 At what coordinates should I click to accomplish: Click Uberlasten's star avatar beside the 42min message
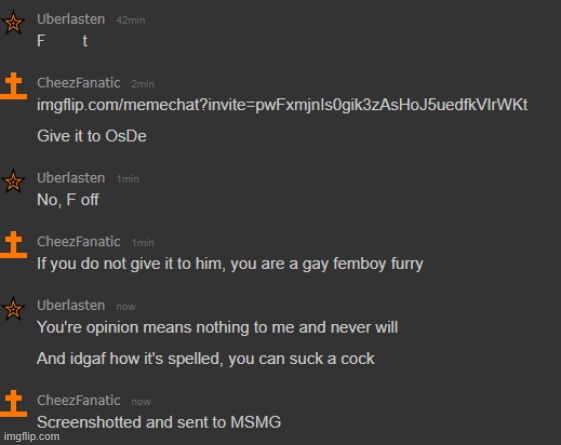pos(13,22)
